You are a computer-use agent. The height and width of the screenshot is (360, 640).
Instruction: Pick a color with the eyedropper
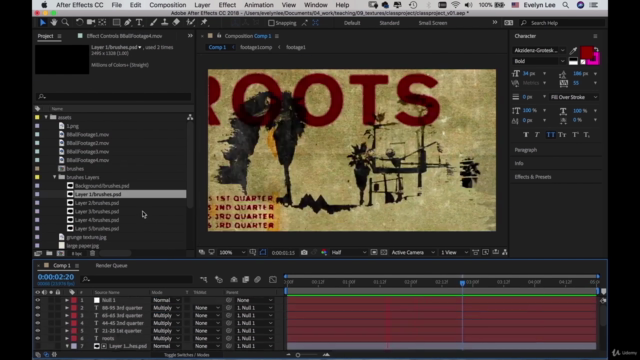pos(573,51)
